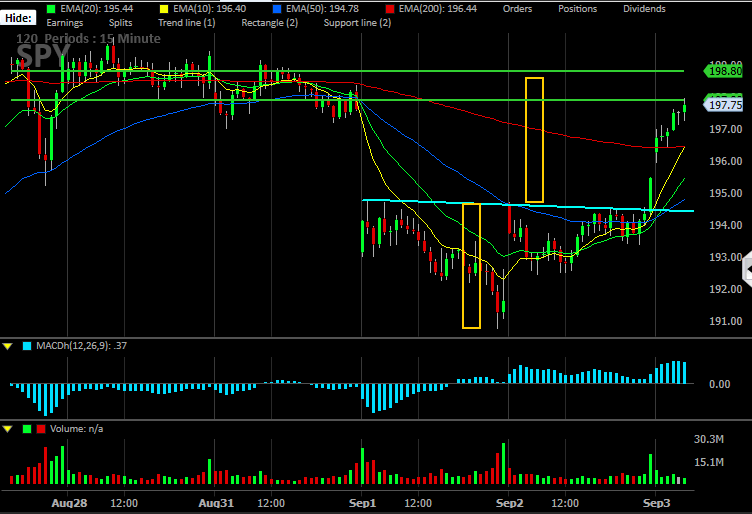
Task: Open the MACDh(12,26,9) indicator label
Action: pos(82,346)
